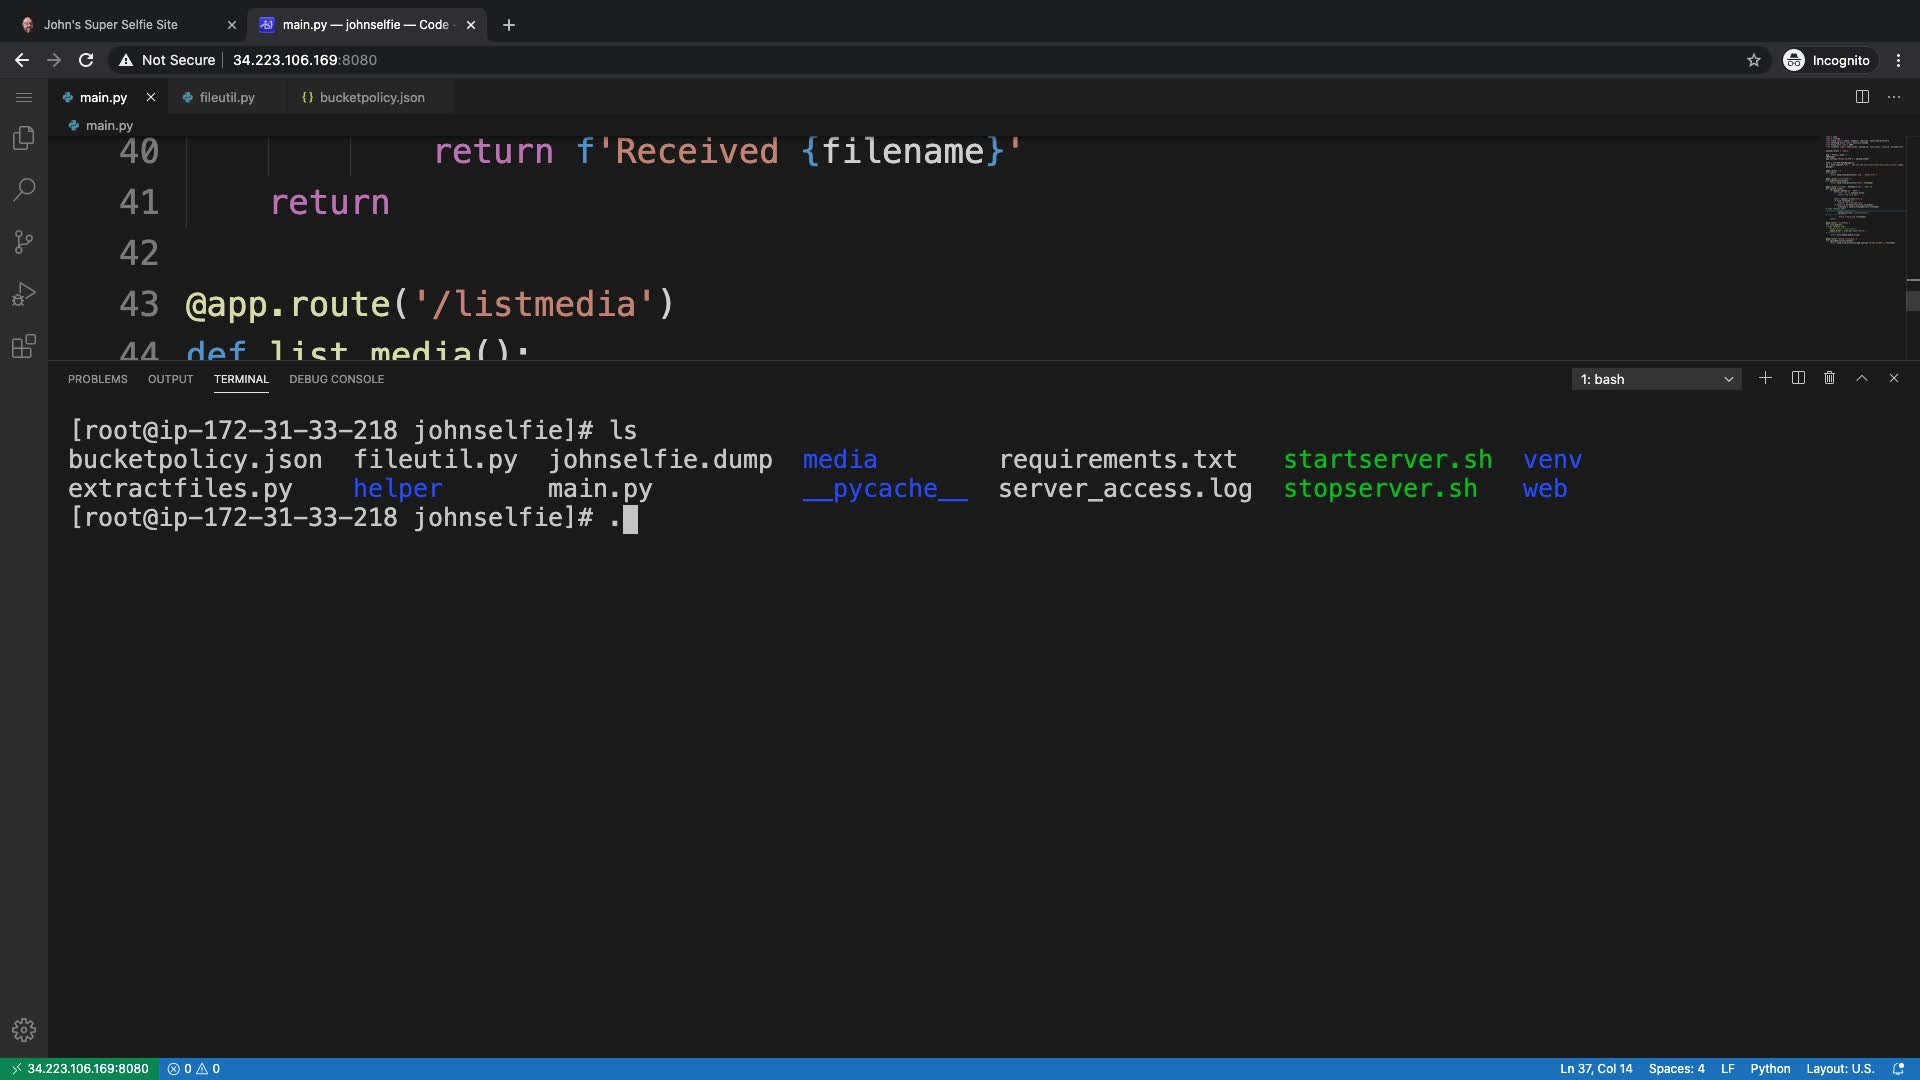Screen dimensions: 1920x1080
Task: Click the editor minimap code preview
Action: 1862,190
